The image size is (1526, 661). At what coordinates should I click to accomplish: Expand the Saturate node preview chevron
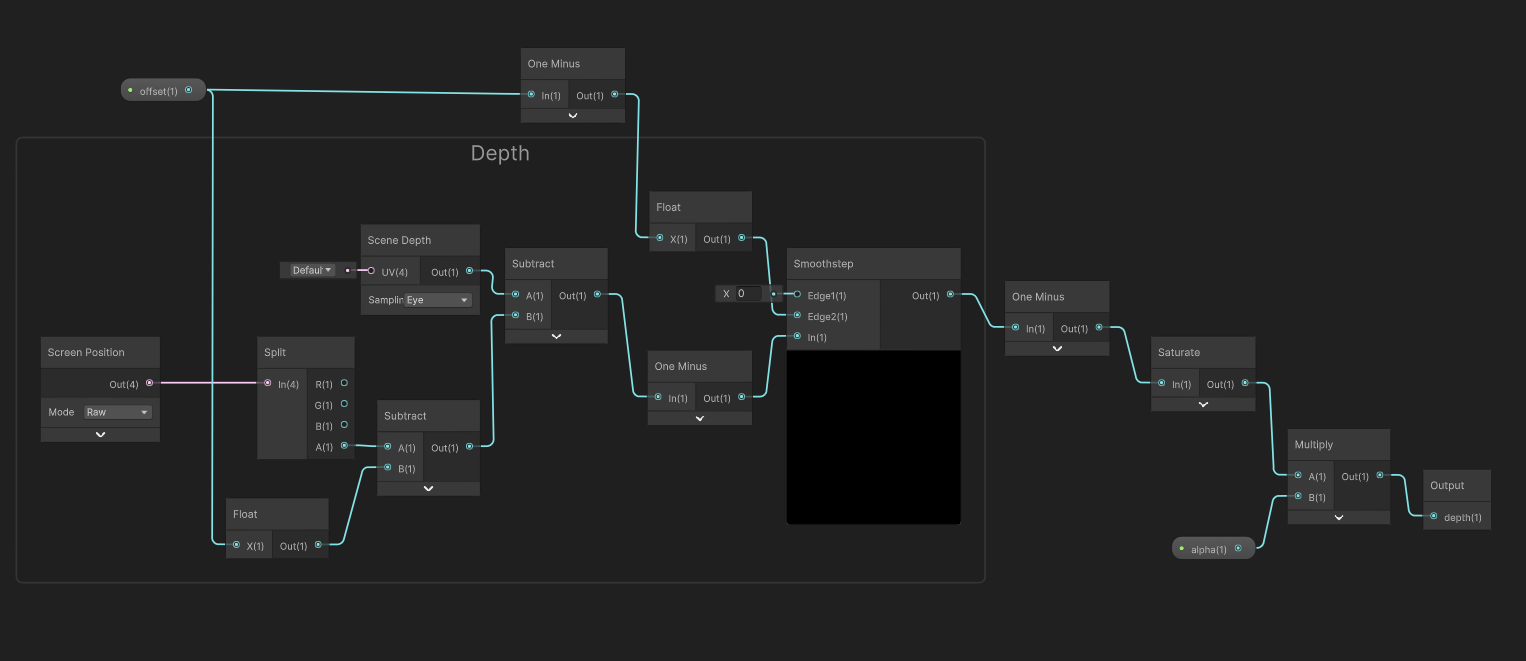1203,405
